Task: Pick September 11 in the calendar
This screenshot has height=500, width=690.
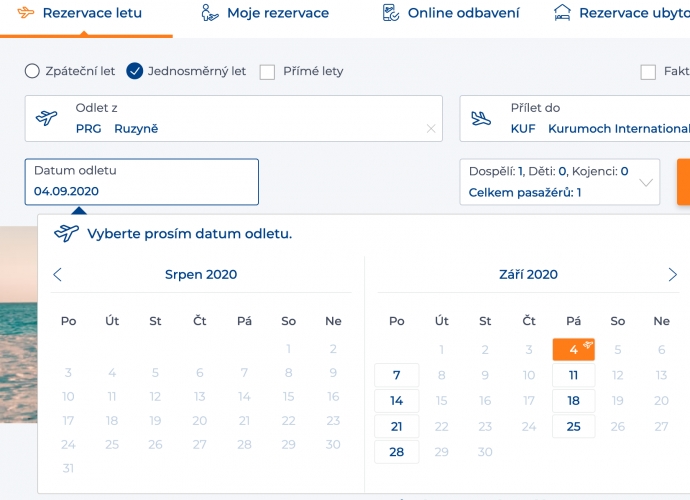Action: click(x=573, y=375)
